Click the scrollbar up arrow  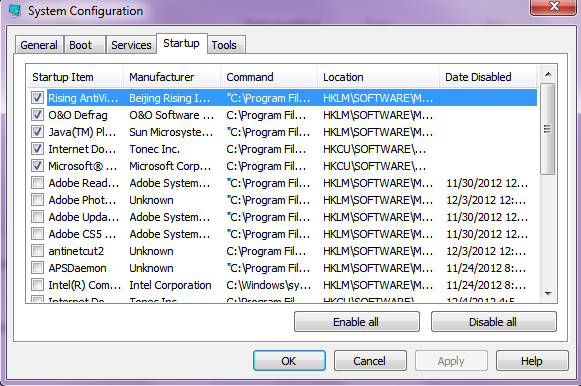(548, 74)
